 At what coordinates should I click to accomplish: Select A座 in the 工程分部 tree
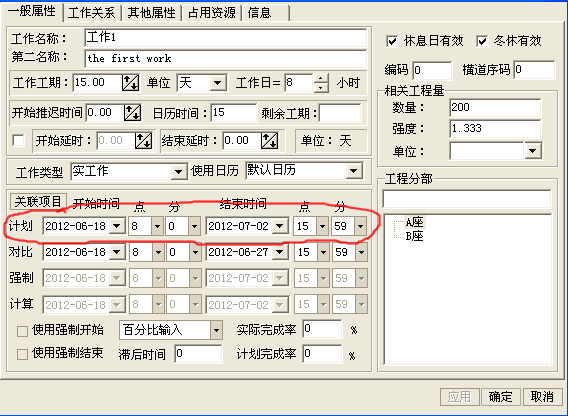click(x=414, y=222)
